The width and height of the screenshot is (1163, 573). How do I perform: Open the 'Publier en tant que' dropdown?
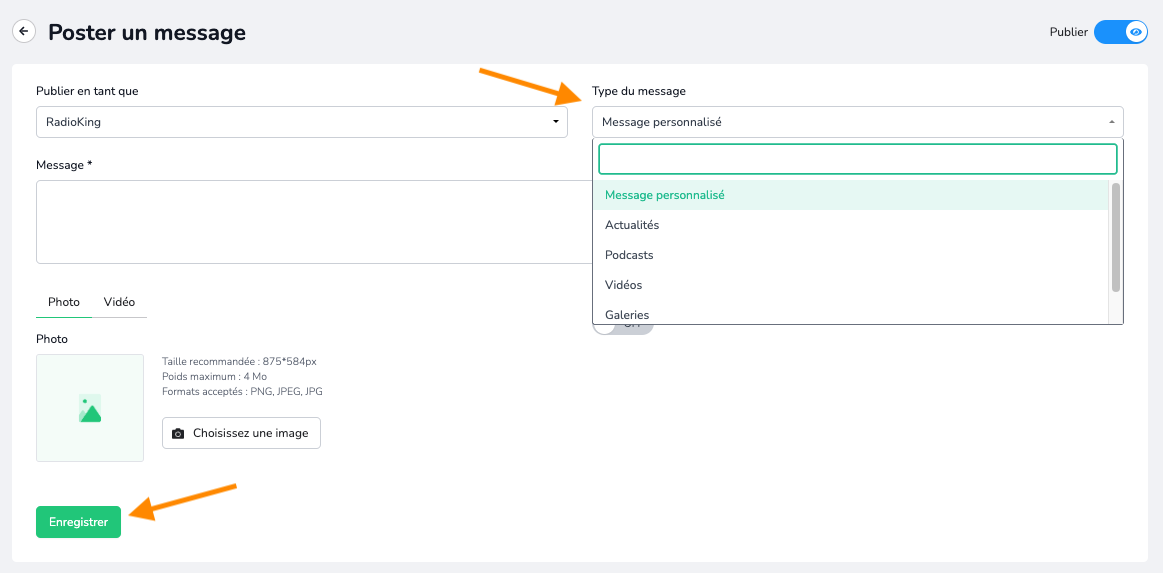(x=302, y=122)
